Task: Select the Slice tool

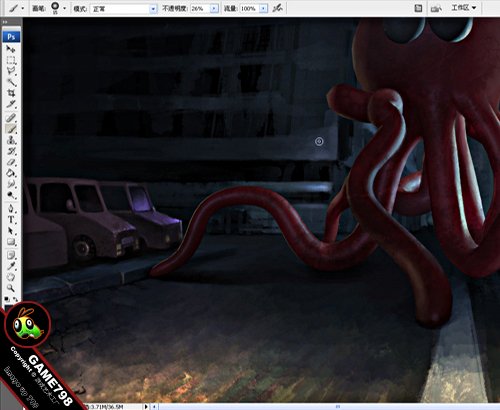Action: click(11, 104)
